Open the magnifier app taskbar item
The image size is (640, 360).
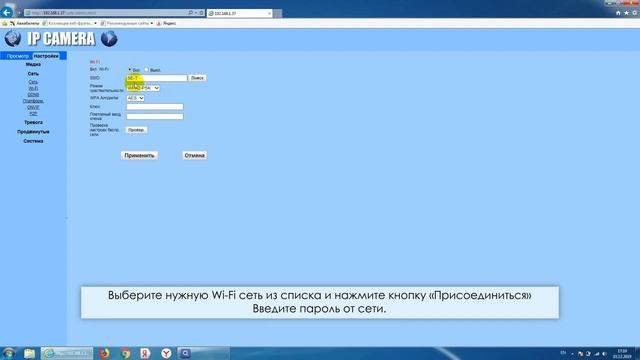[203, 353]
